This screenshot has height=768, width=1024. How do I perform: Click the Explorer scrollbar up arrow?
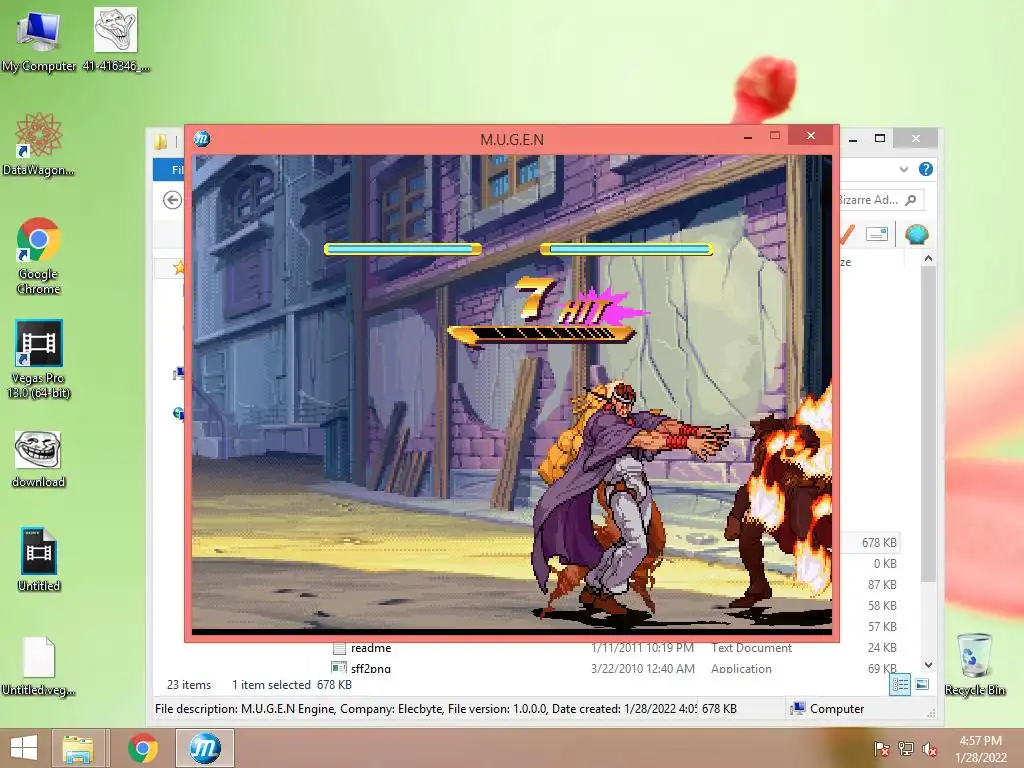[x=928, y=259]
